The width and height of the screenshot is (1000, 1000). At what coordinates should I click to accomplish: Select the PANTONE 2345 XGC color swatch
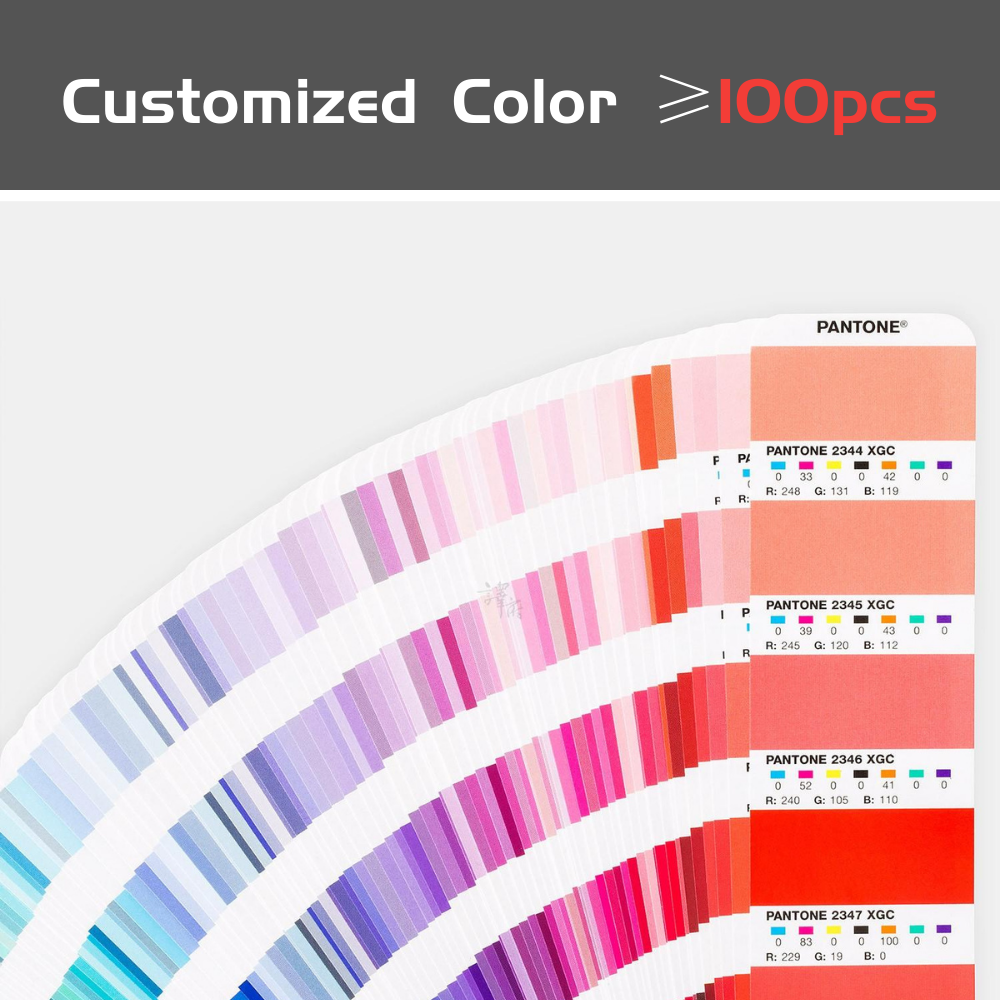tap(862, 546)
